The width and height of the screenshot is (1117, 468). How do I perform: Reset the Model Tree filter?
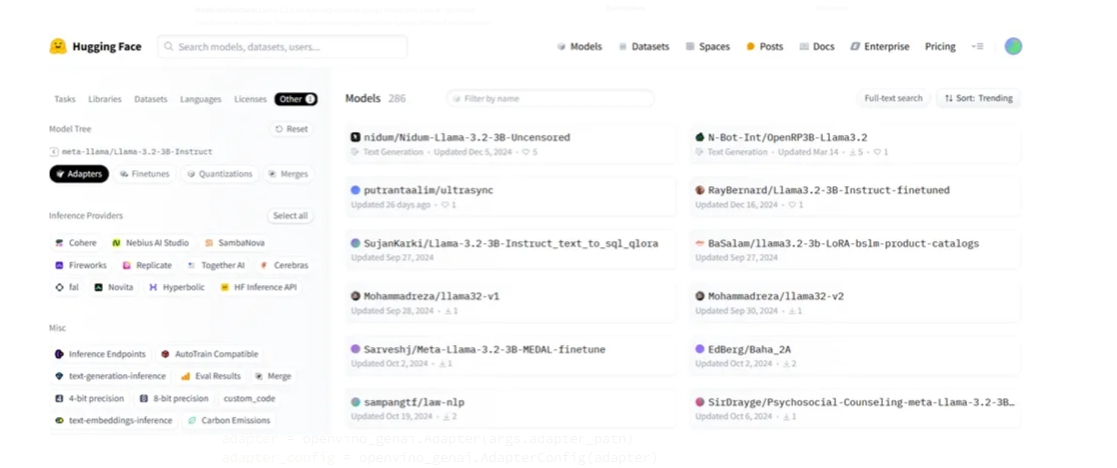(291, 129)
